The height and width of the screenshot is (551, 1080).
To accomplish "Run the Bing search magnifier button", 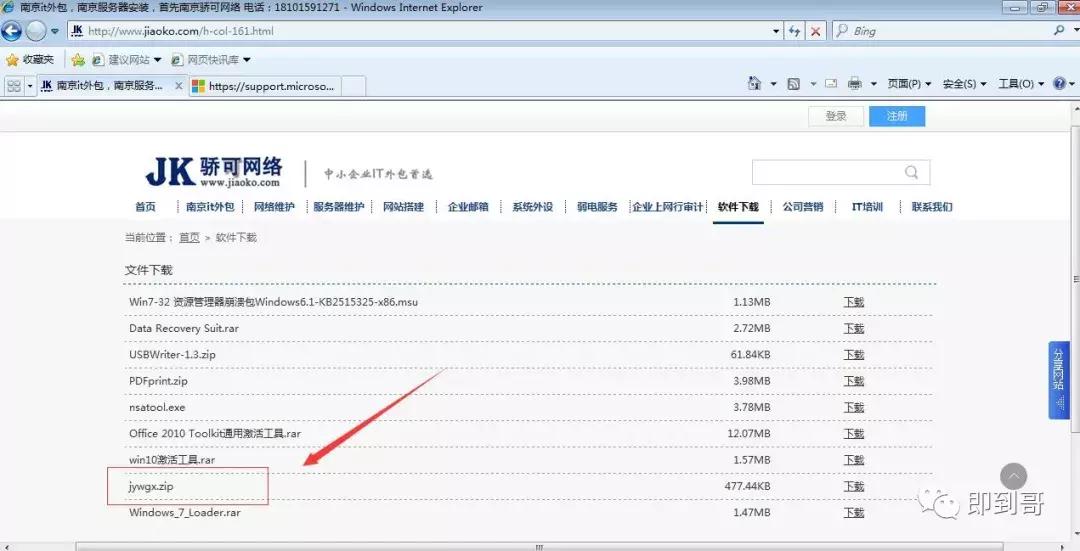I will click(1059, 31).
